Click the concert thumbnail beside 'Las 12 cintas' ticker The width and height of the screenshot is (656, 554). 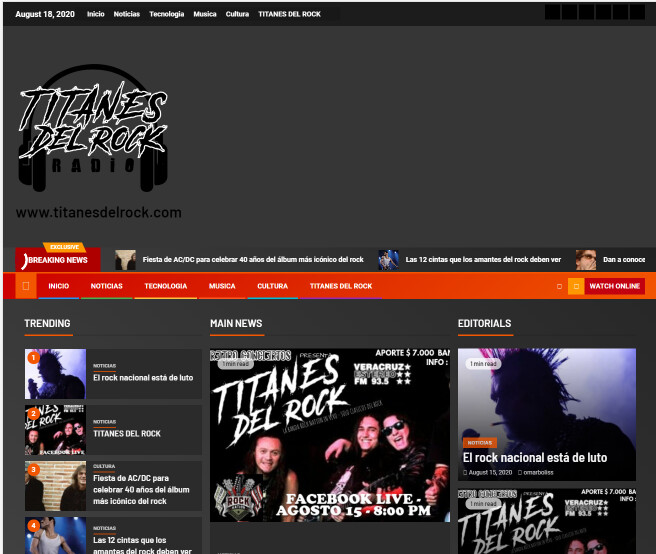[x=389, y=260]
